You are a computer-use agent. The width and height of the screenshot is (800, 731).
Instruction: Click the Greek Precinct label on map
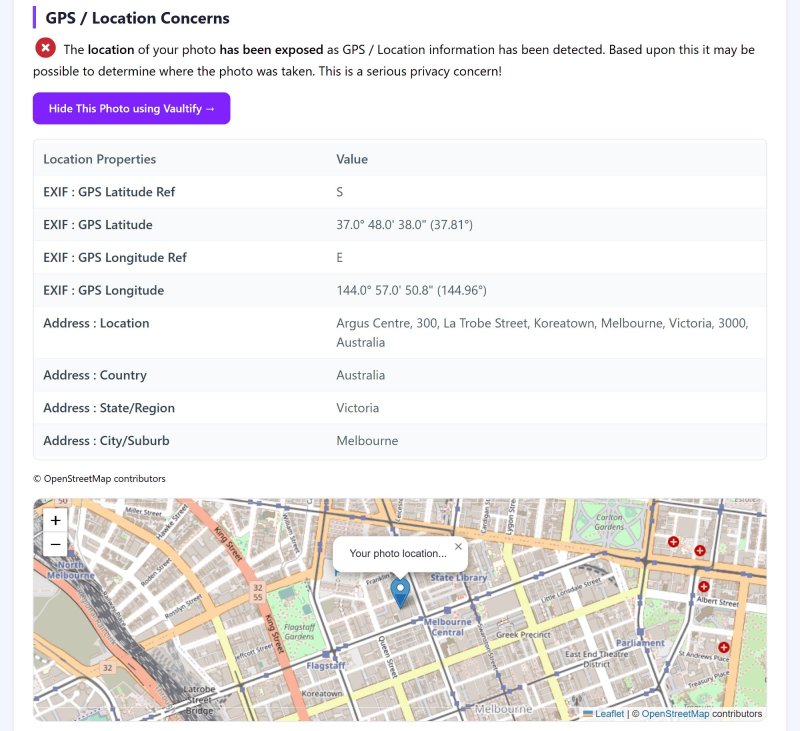click(523, 635)
